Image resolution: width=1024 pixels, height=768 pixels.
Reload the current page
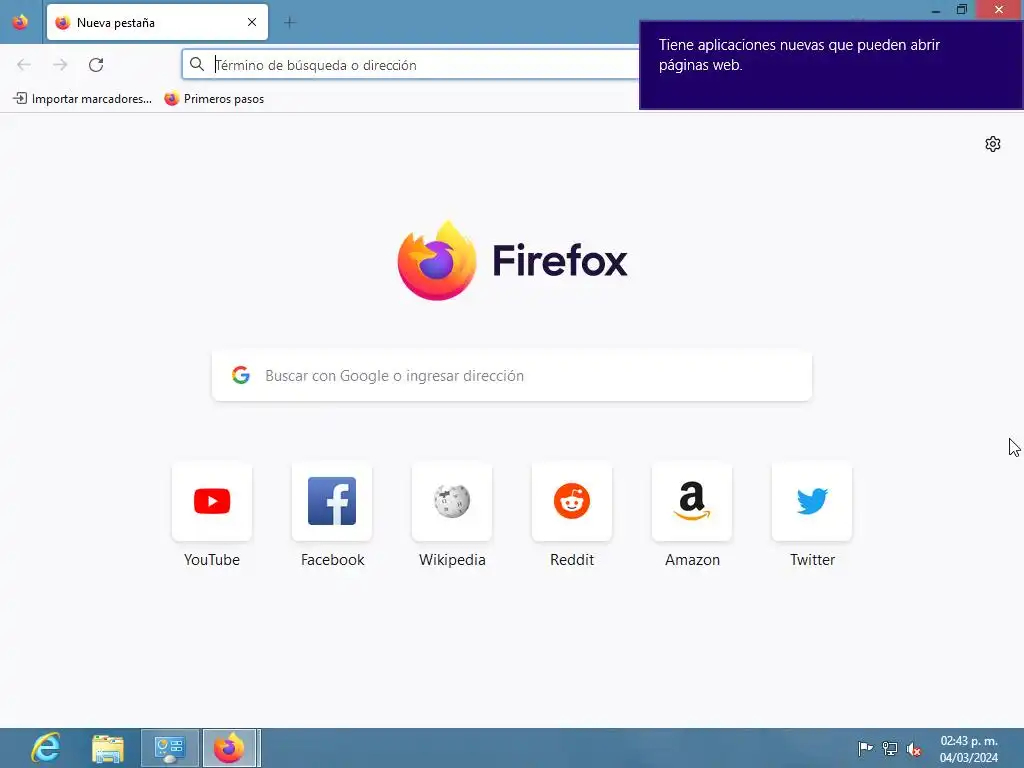(x=96, y=65)
